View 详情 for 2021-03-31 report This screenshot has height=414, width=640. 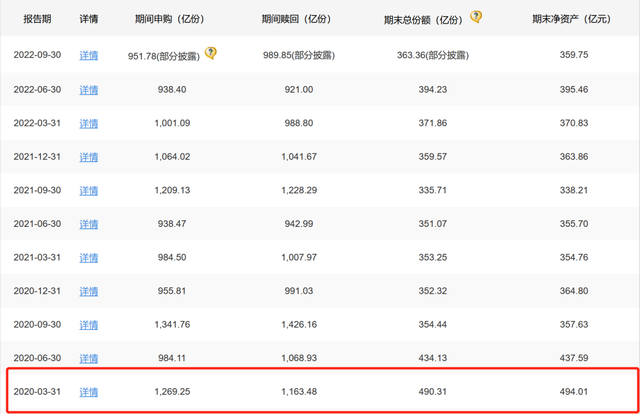point(89,258)
